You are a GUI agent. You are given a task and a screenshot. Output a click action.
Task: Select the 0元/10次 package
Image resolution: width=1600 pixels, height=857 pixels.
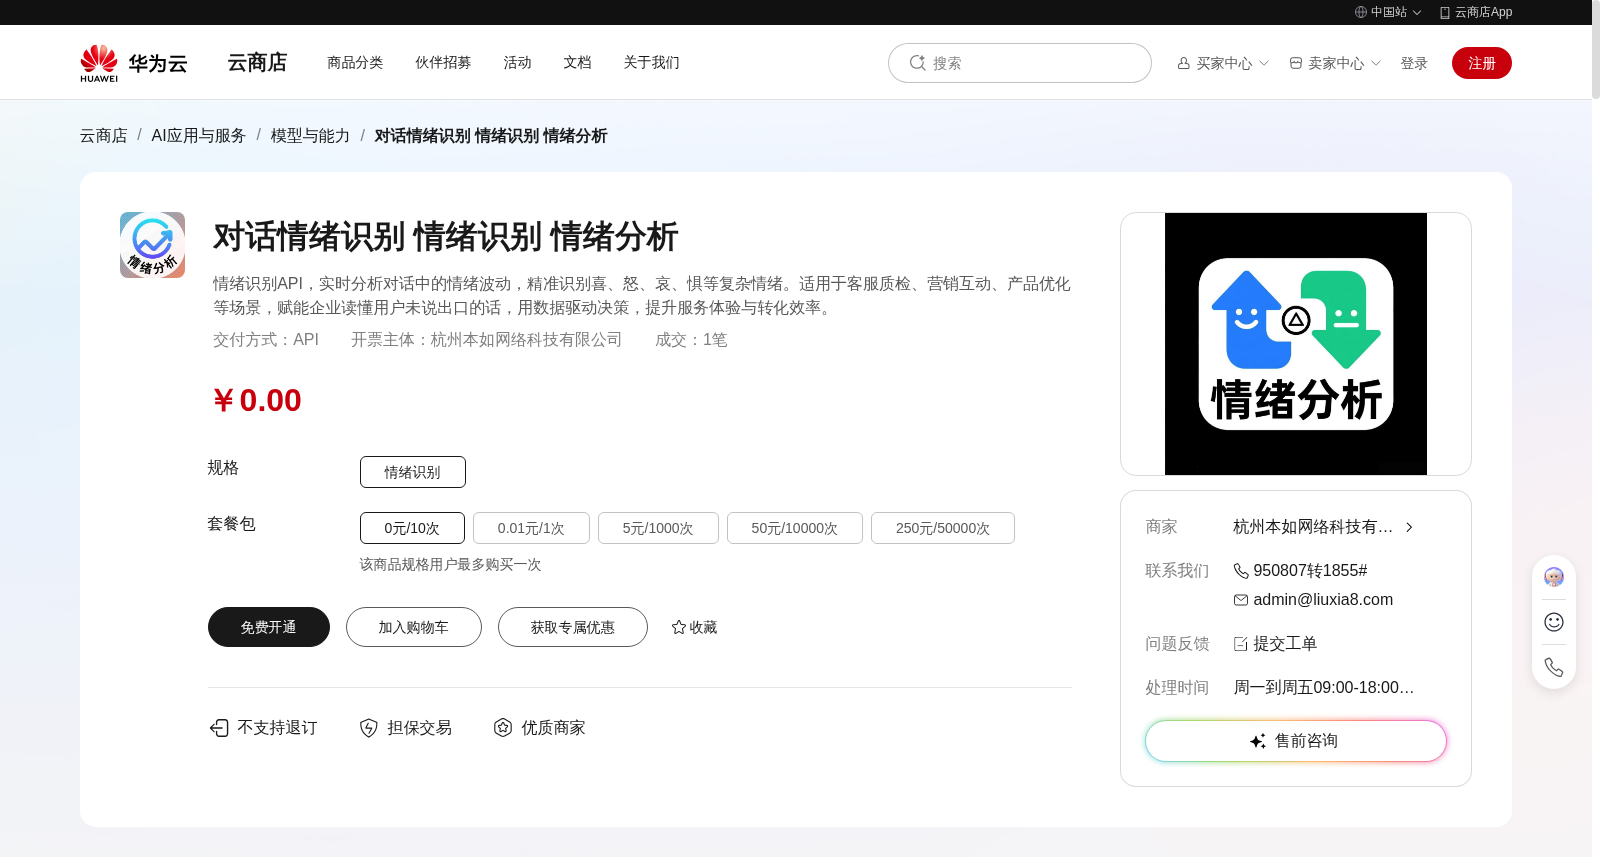tap(412, 528)
